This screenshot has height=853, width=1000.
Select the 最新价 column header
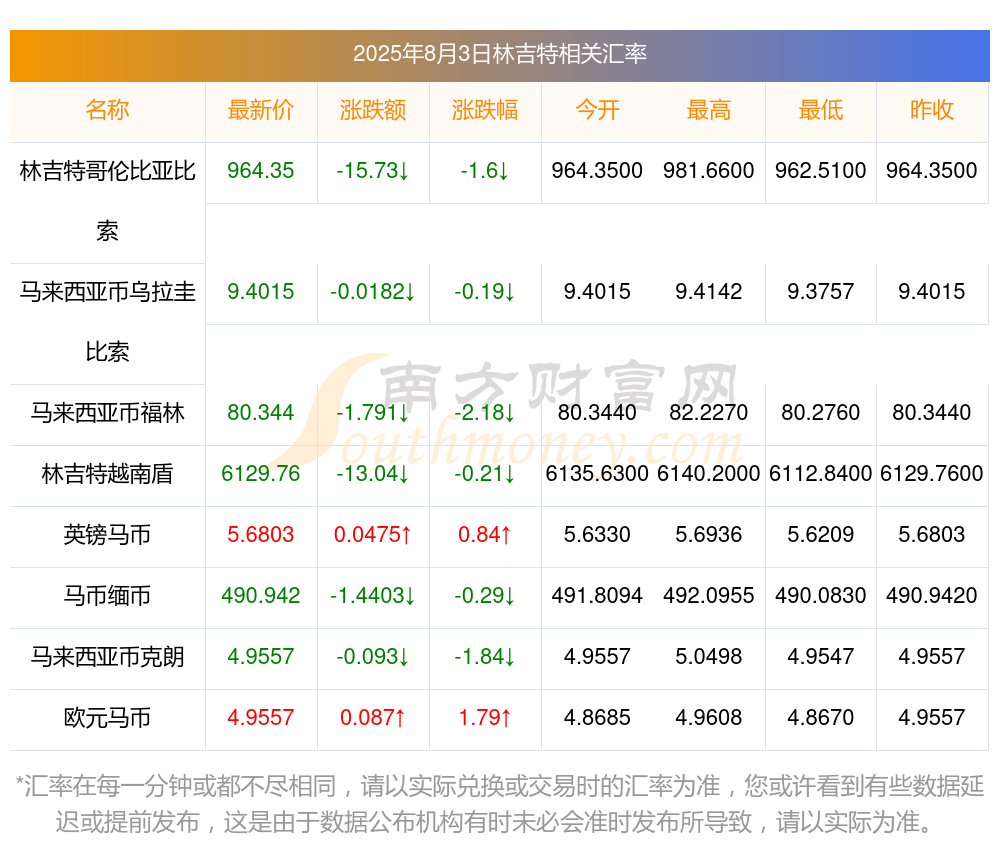261,110
